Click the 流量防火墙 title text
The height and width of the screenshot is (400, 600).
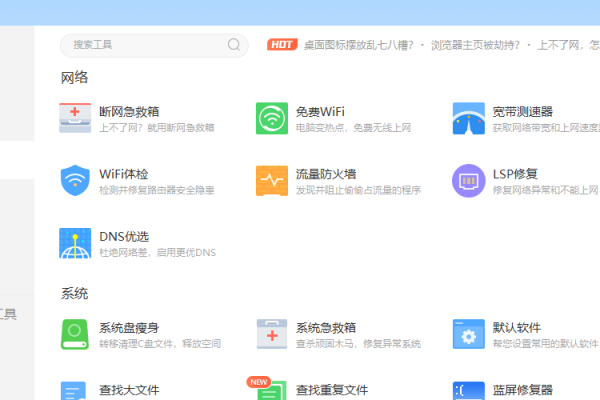point(326,174)
